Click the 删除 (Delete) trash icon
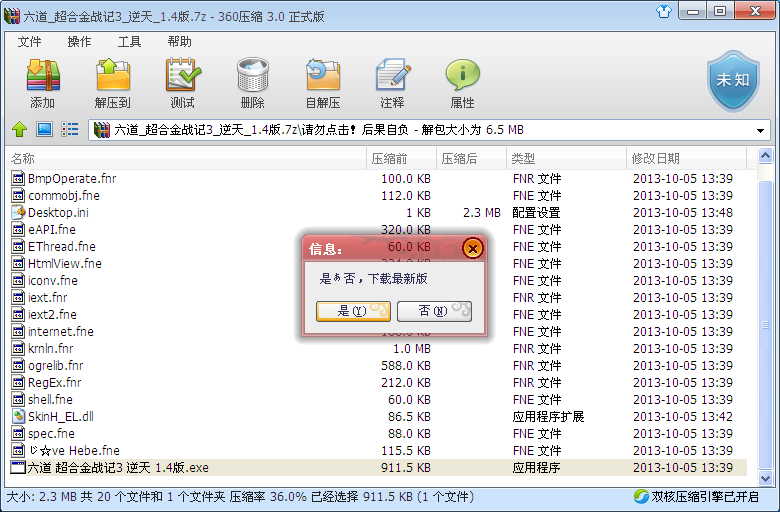 253,75
